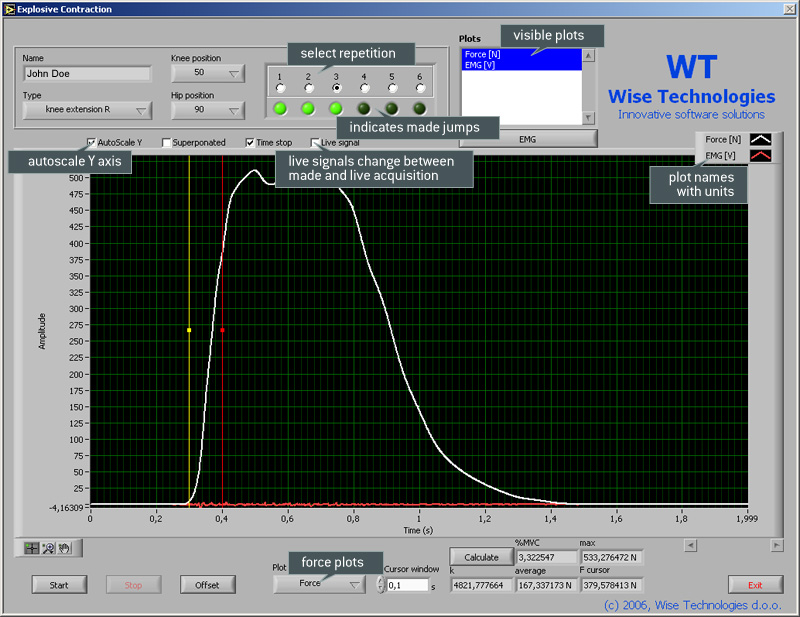The width and height of the screenshot is (800, 617).
Task: Click the Start button
Action: [x=59, y=585]
